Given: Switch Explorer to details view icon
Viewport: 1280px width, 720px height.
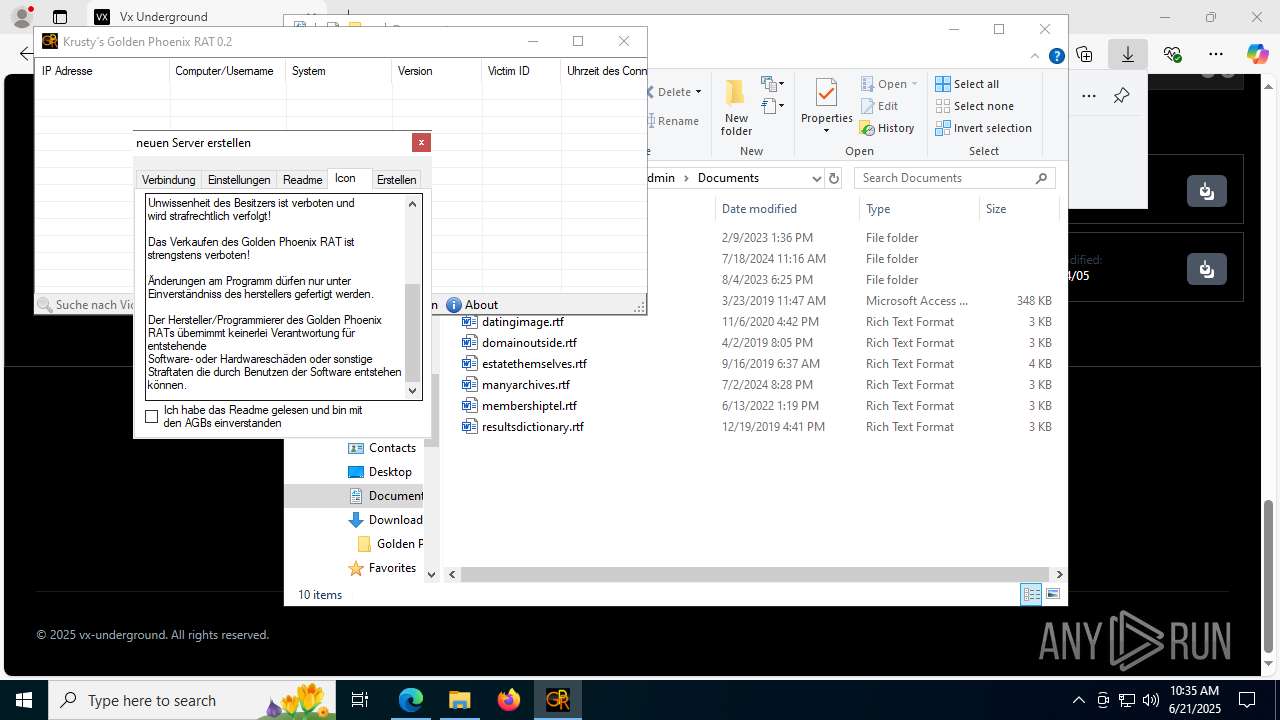Looking at the screenshot, I should (x=1031, y=594).
